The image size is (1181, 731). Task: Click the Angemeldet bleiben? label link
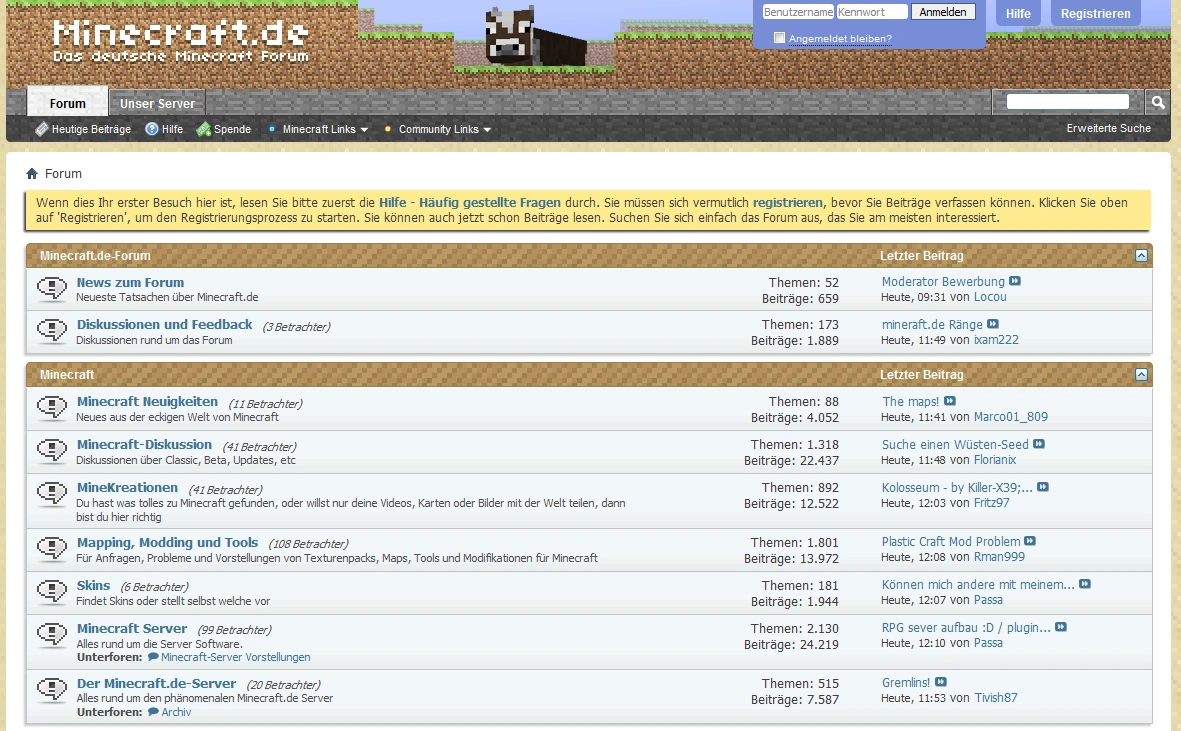click(840, 38)
